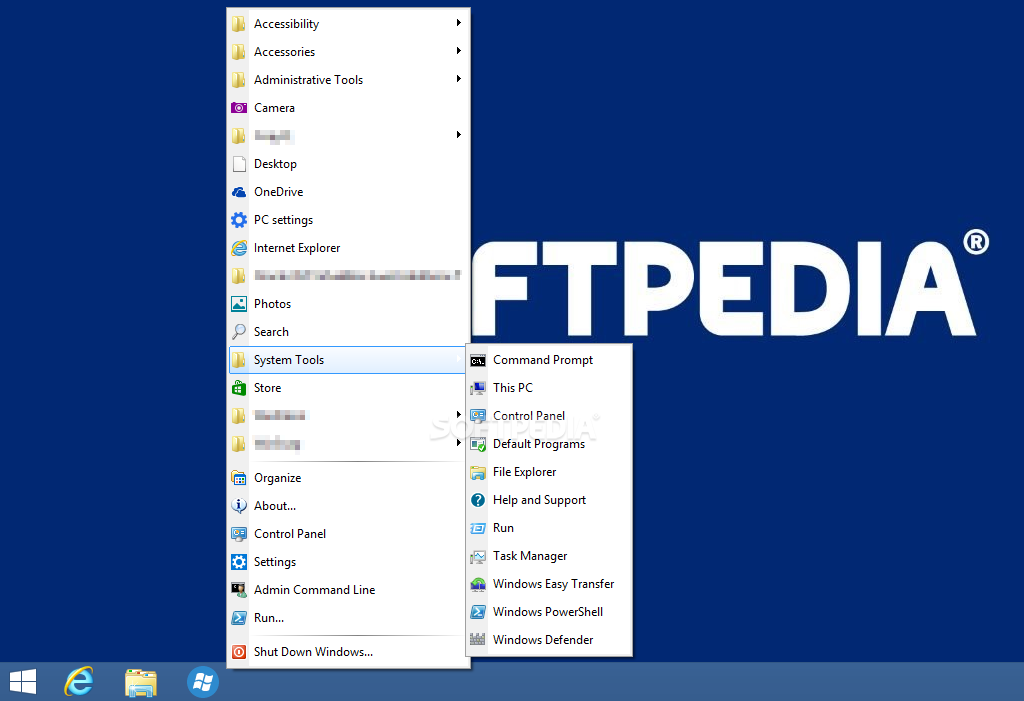Viewport: 1024px width, 701px height.
Task: Click the Windows Start button on taskbar
Action: pyautogui.click(x=23, y=681)
